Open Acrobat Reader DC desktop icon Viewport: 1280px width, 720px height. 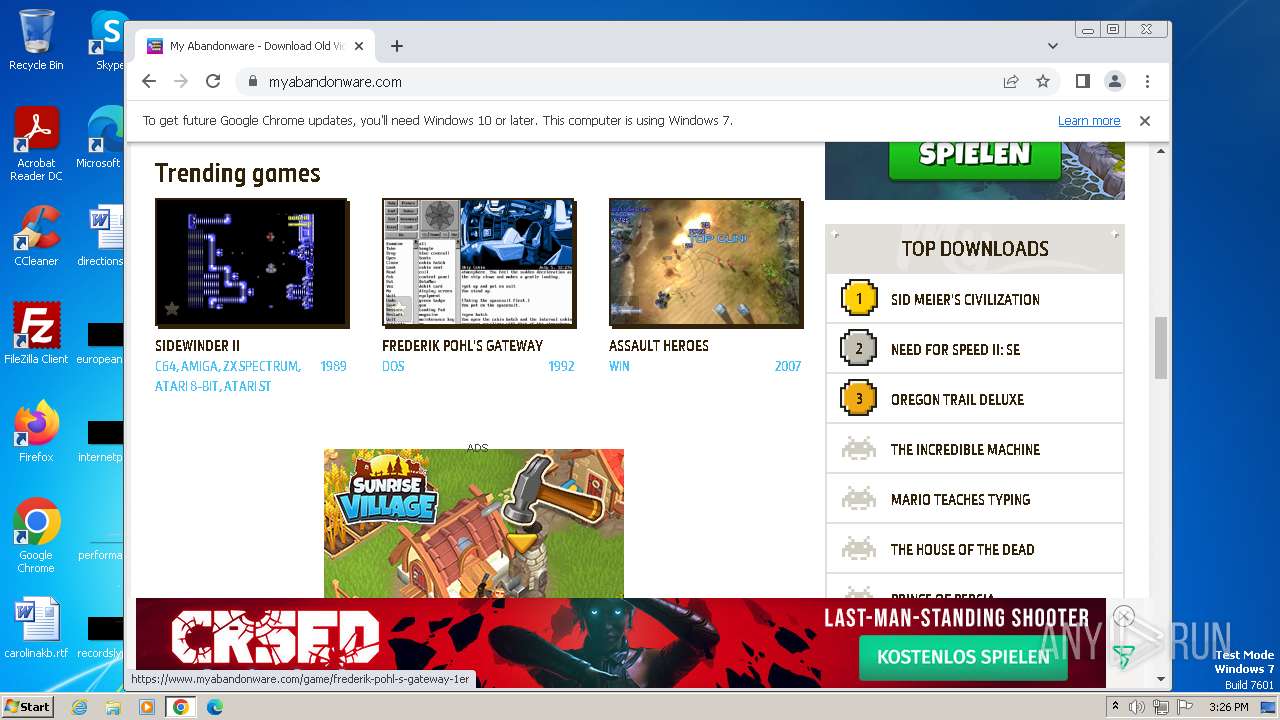tap(36, 144)
